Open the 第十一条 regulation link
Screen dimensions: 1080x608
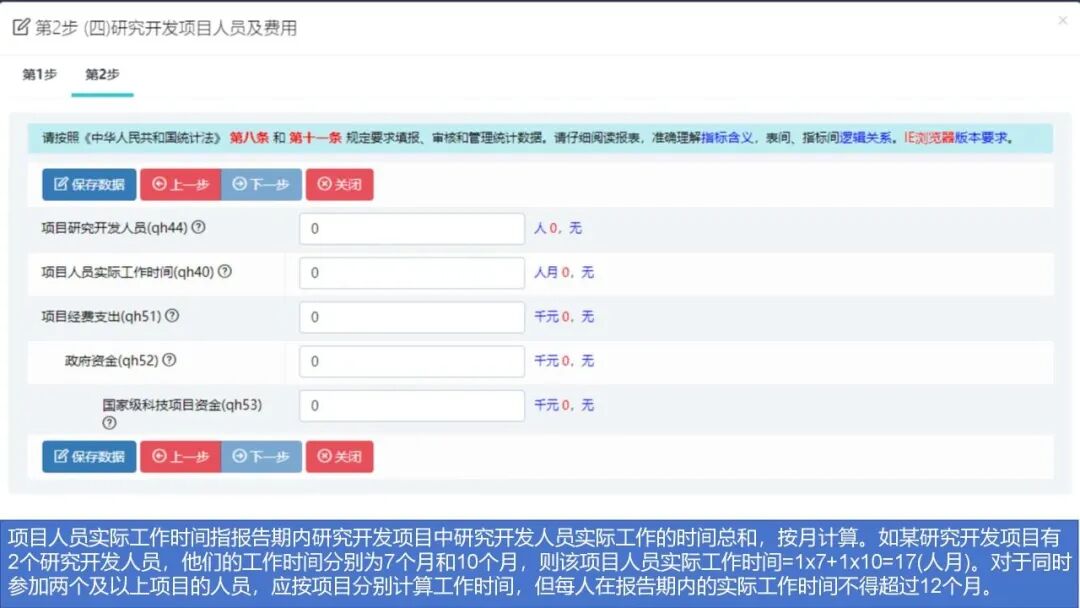[x=316, y=136]
